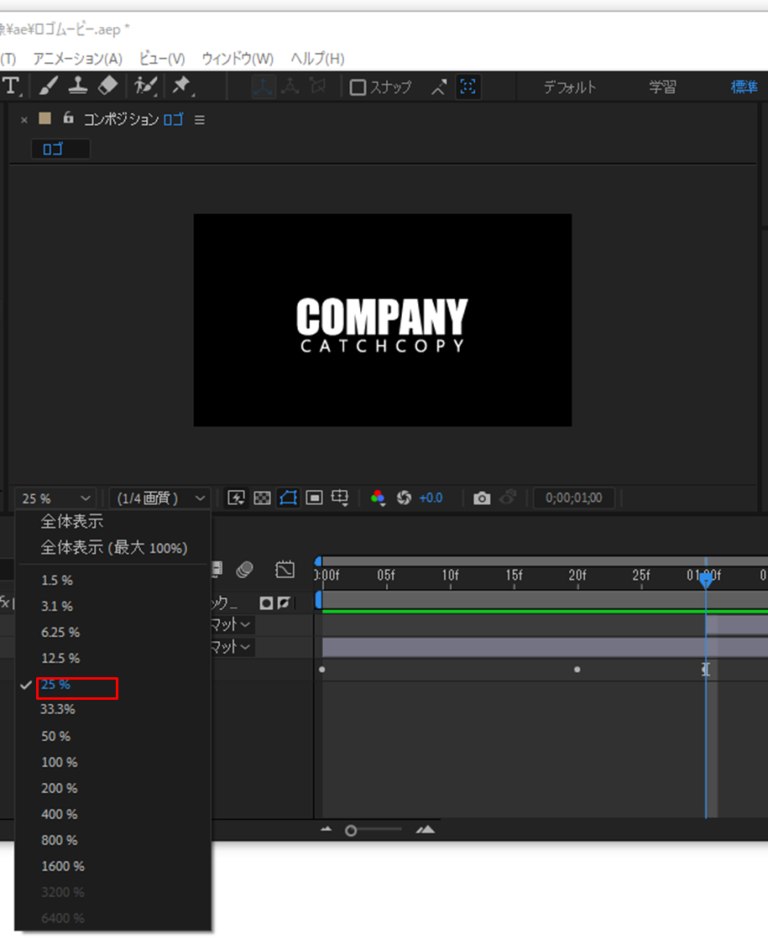Toggle the composition lock icon
Viewport: 768px width, 944px height.
pos(68,119)
